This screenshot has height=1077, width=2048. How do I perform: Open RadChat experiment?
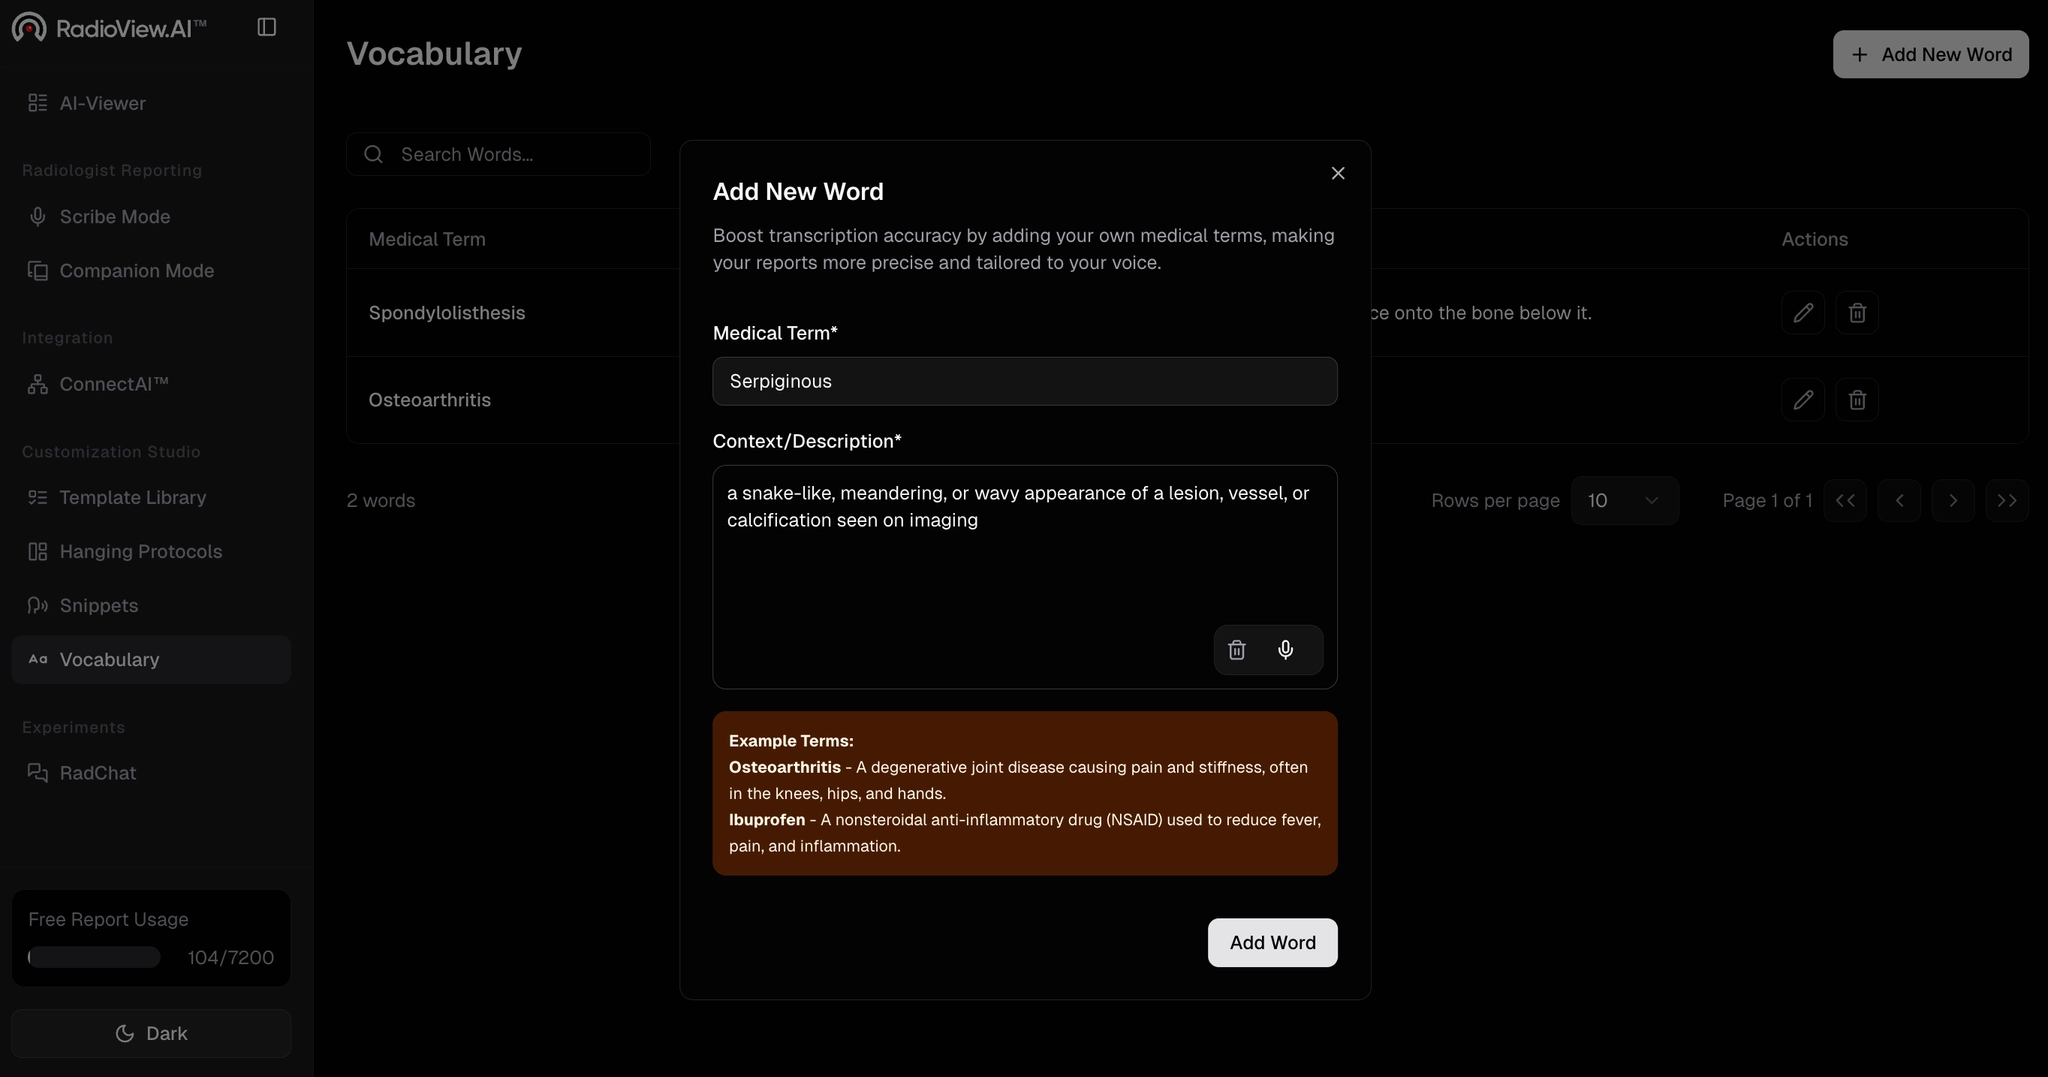(151, 773)
